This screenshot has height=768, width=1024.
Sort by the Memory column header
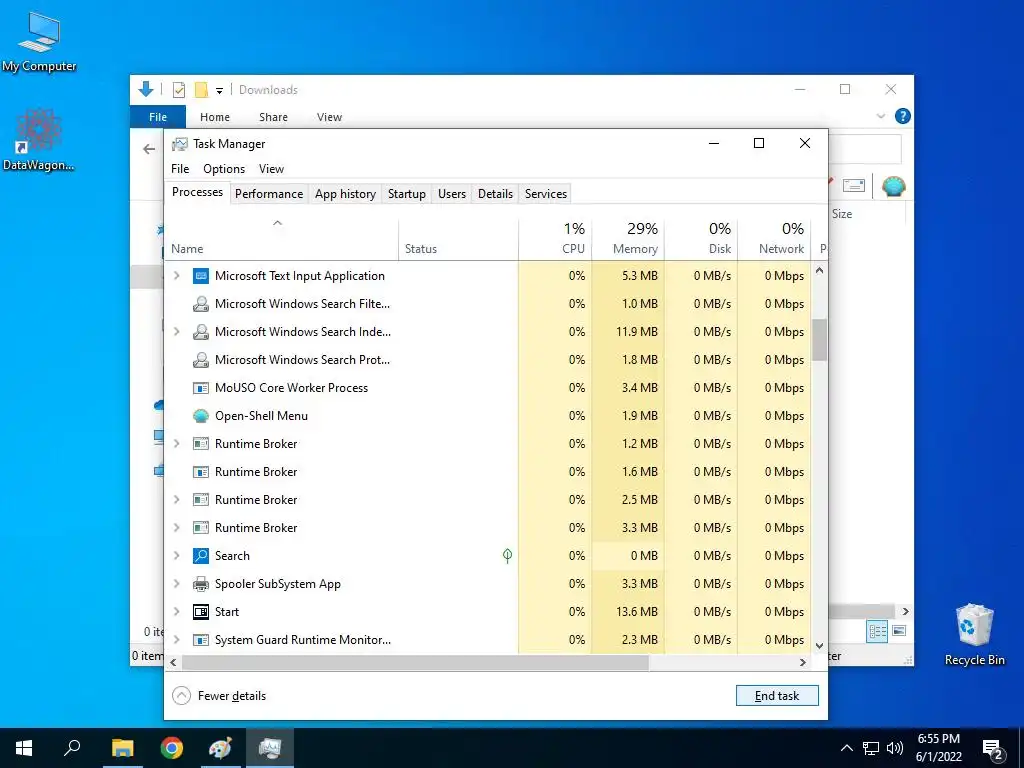628,239
